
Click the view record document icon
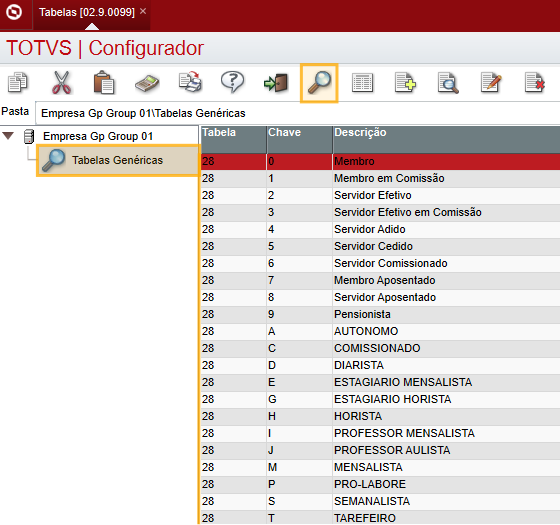click(x=448, y=83)
